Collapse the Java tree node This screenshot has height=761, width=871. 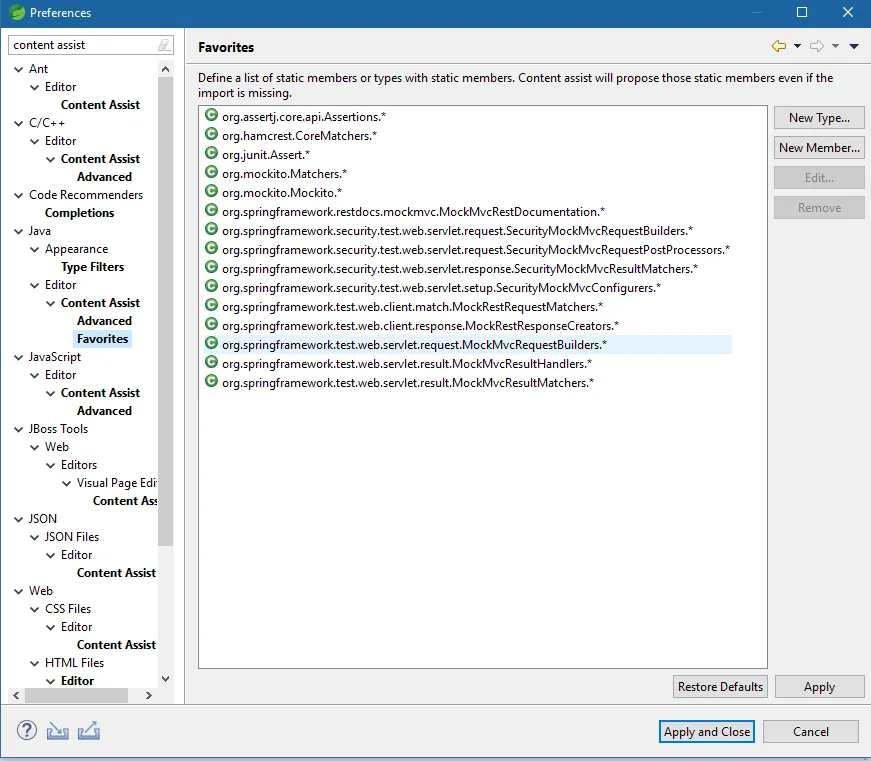(x=18, y=232)
